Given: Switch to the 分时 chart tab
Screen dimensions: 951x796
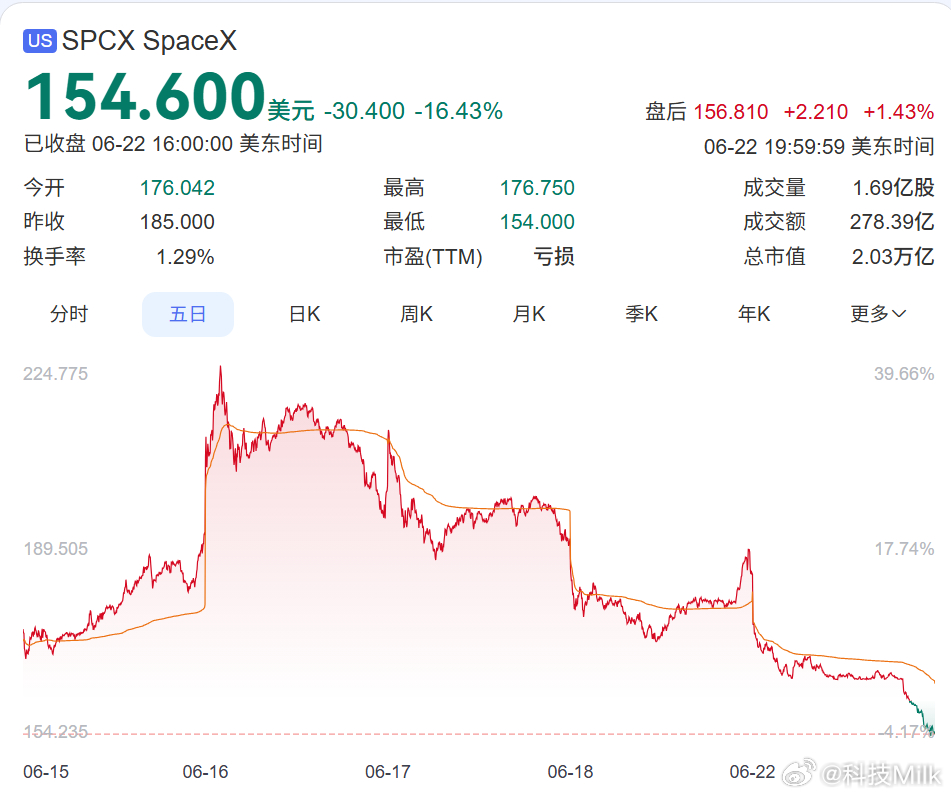Looking at the screenshot, I should 69,314.
